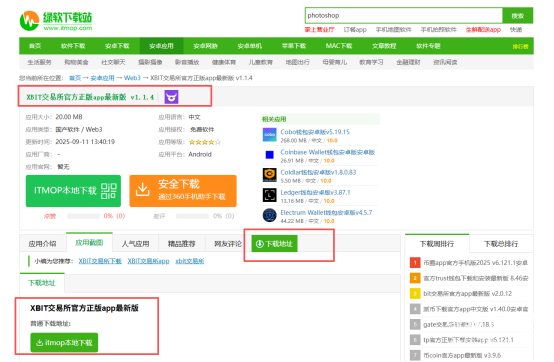554x362 pixels.
Task: Switch to the 应用介绍 tab
Action: pyautogui.click(x=42, y=244)
